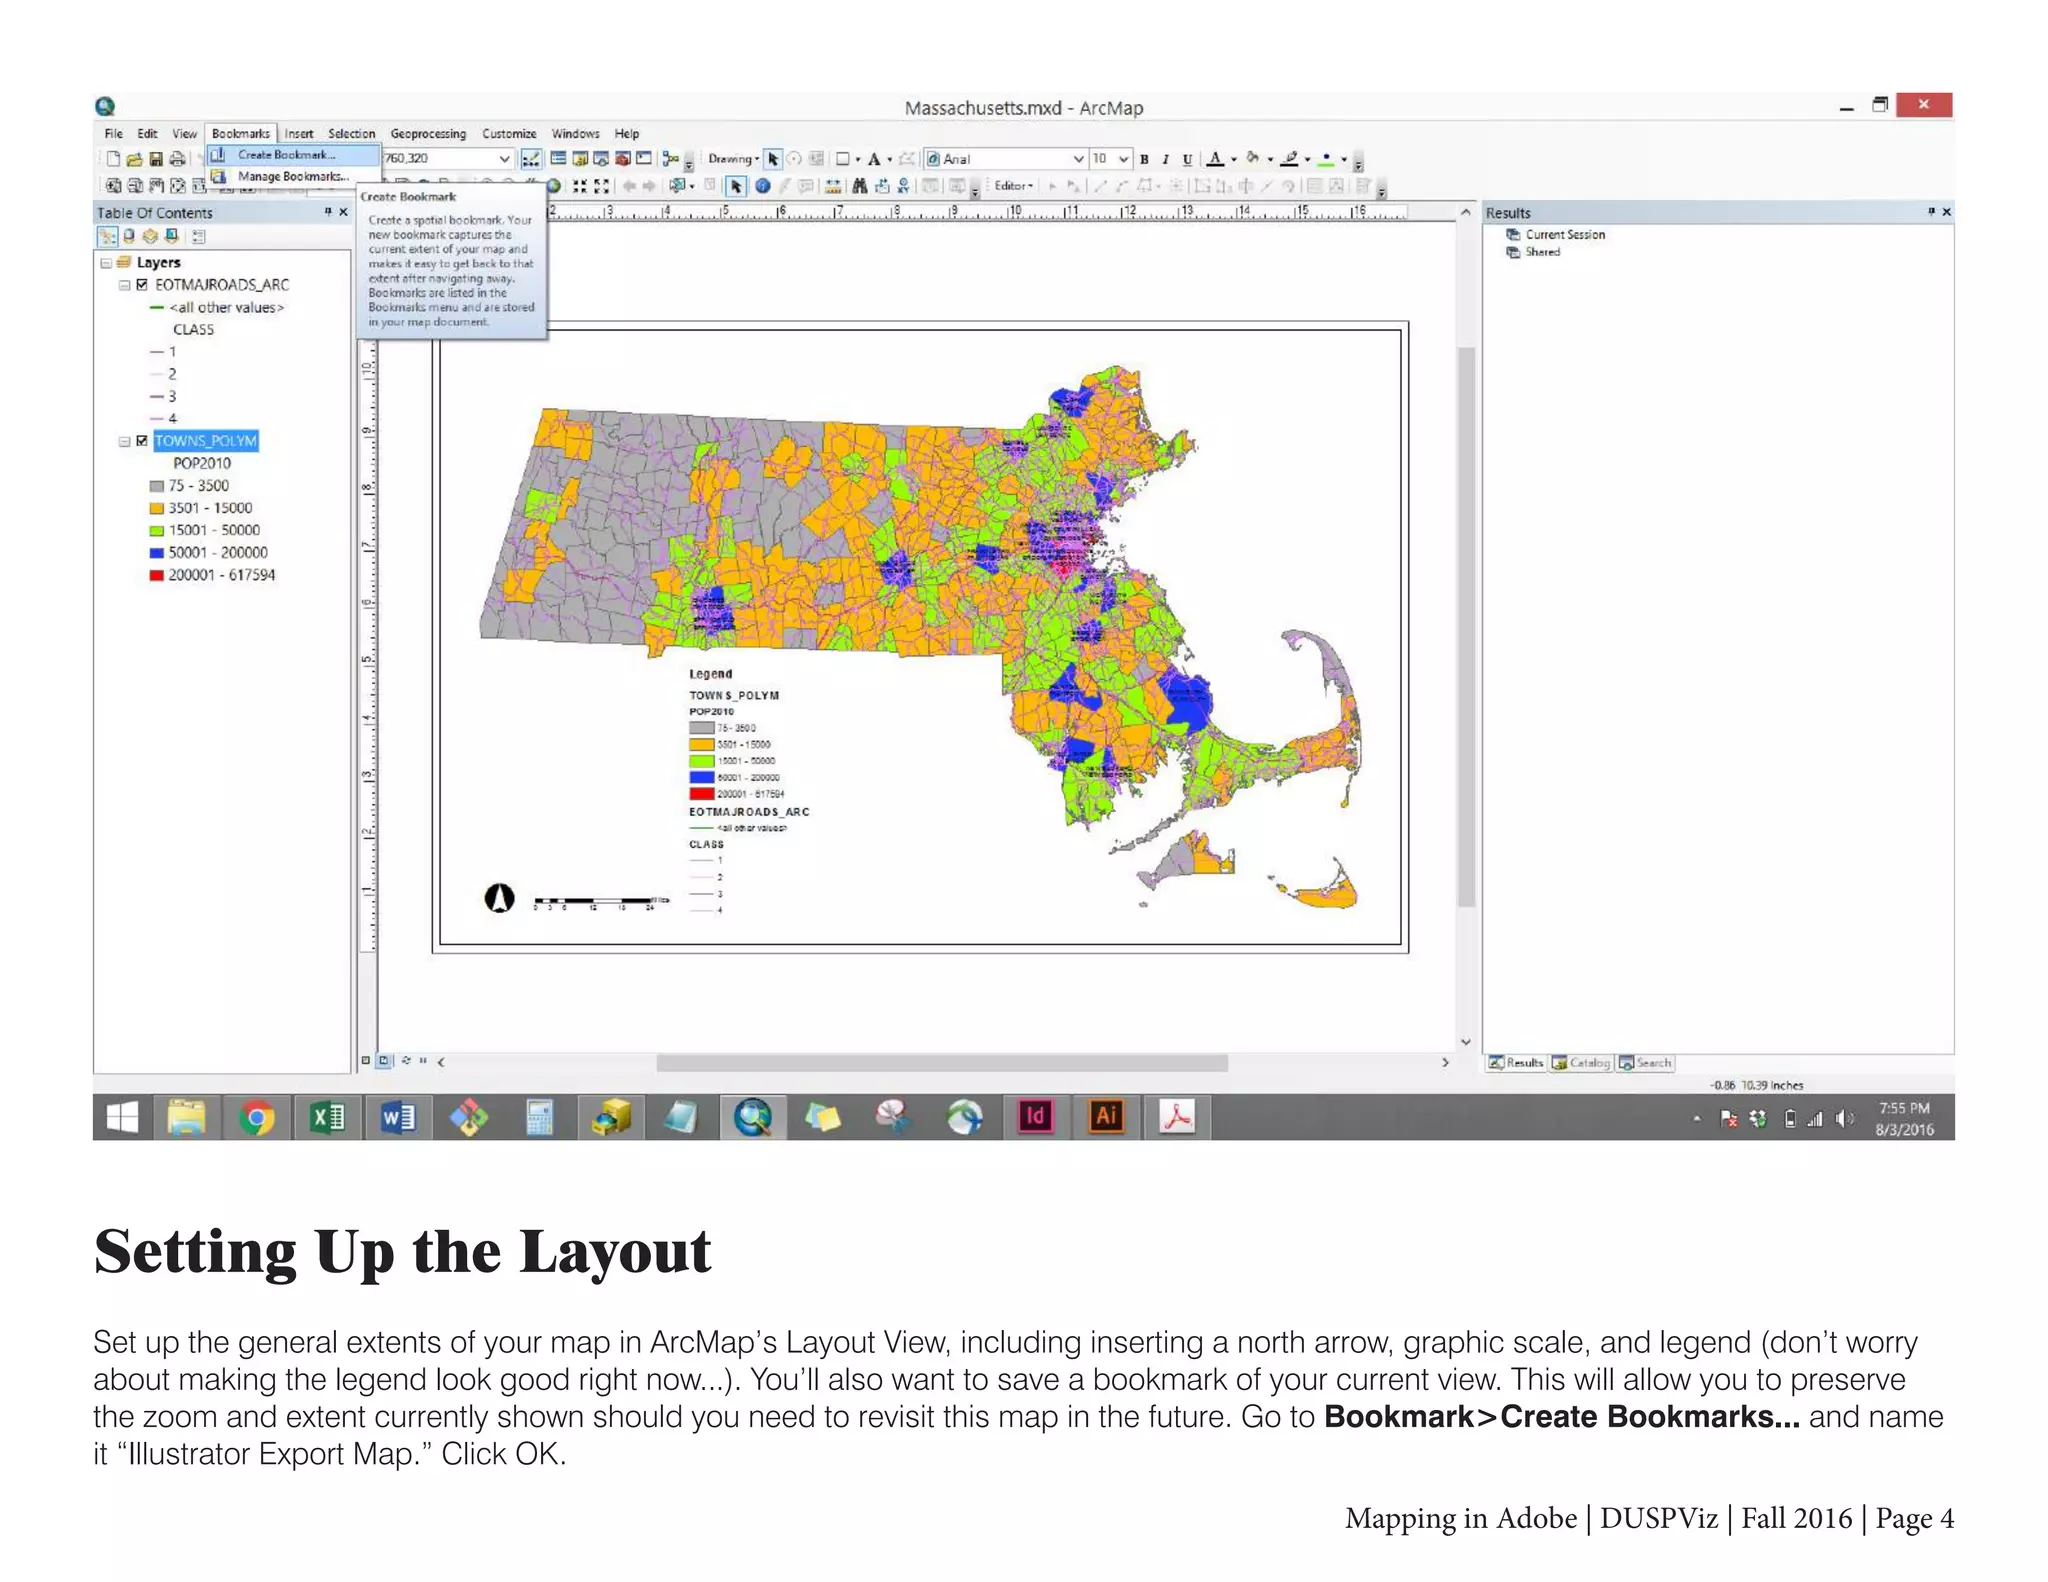Select the Select Elements arrow on Tools toolbar
The image size is (2048, 1582).
(x=736, y=186)
